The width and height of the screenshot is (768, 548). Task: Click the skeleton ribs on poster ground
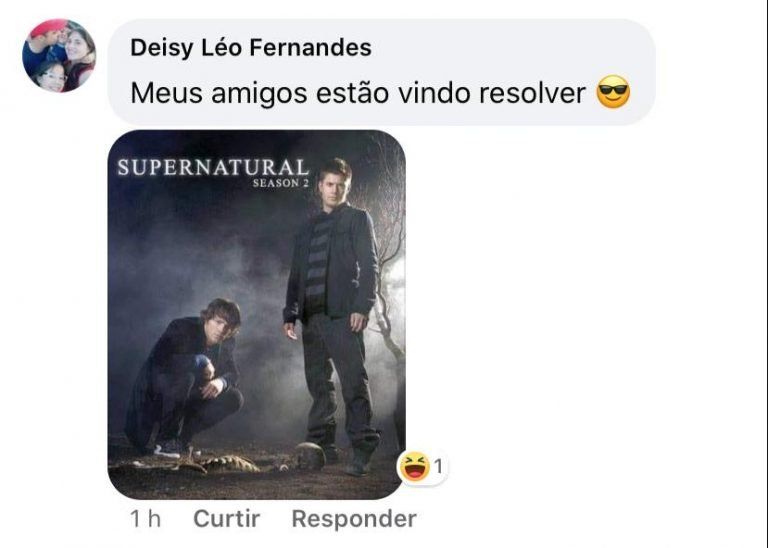click(231, 463)
